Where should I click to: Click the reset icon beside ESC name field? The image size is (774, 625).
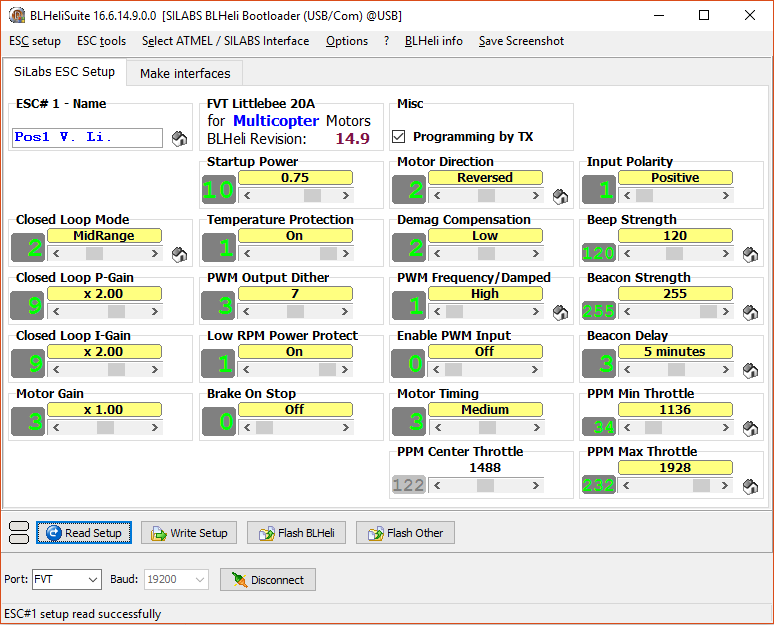tap(179, 139)
